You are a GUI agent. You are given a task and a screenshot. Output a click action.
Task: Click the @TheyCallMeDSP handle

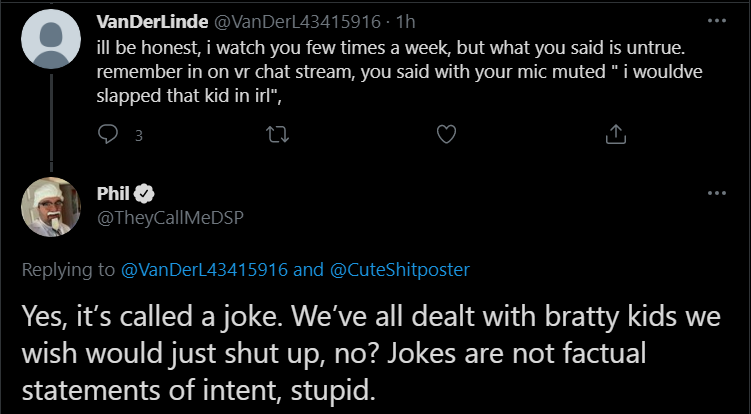(170, 218)
